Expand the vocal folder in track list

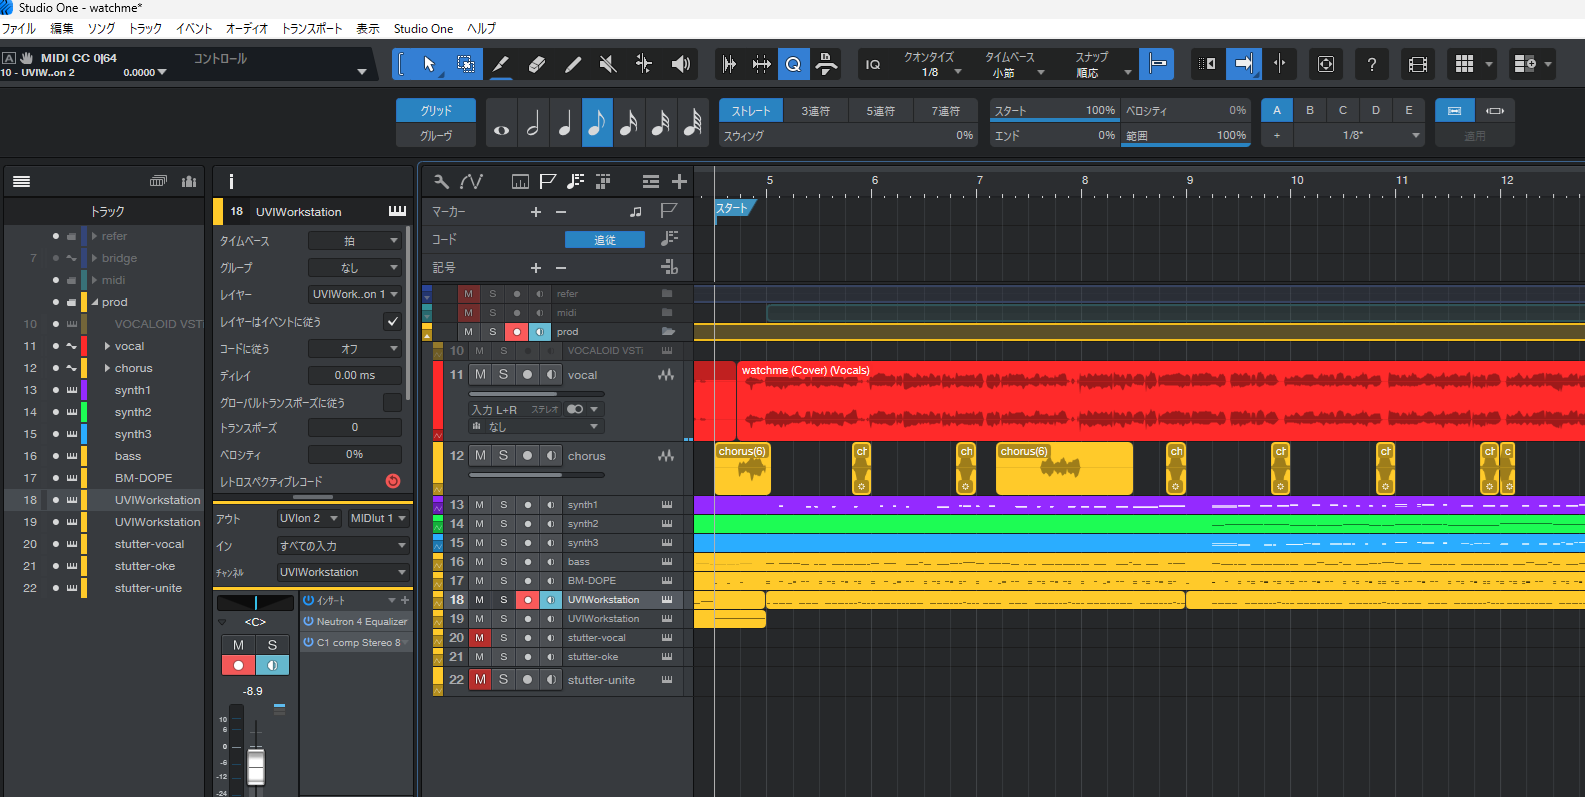click(107, 346)
